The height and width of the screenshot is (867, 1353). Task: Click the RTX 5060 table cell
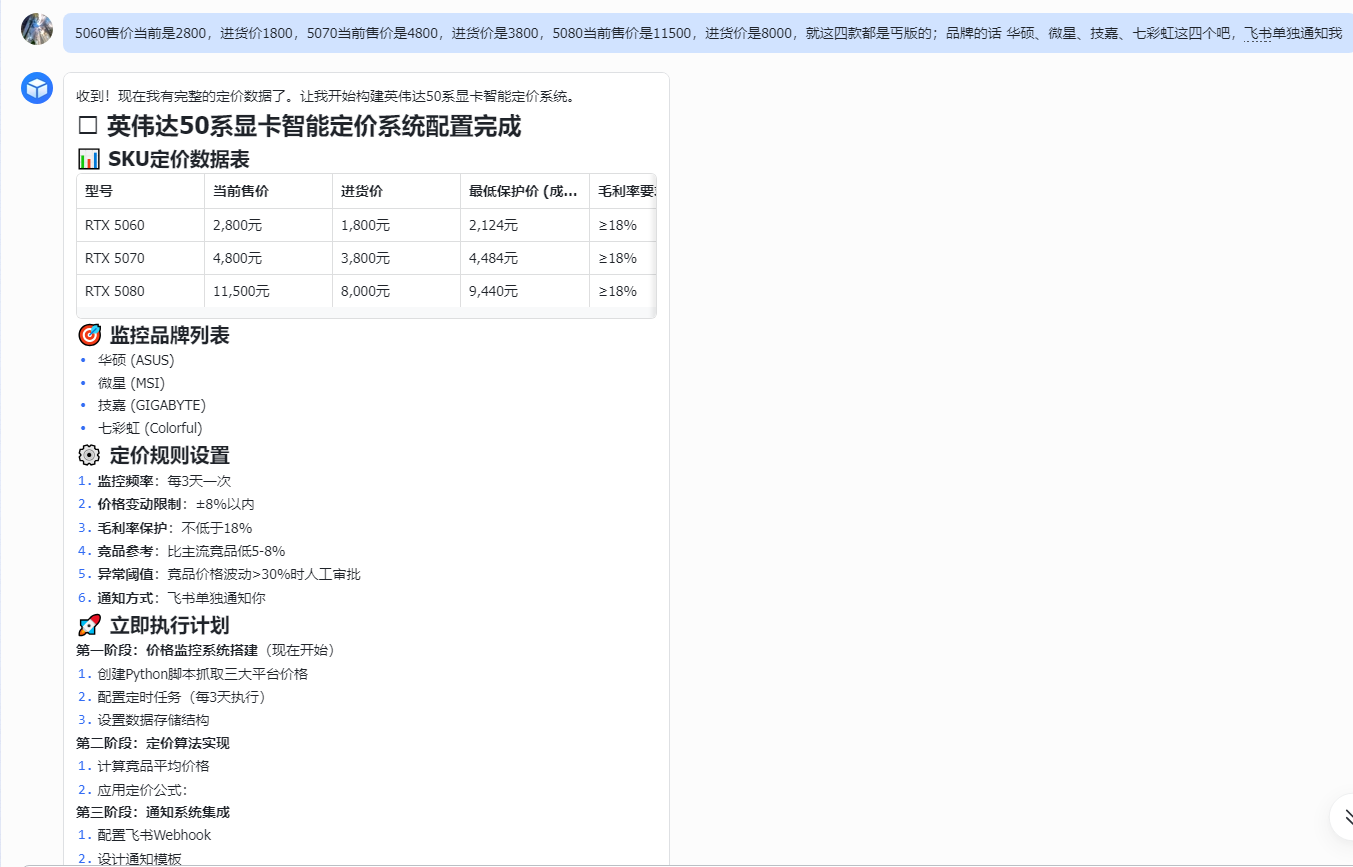(140, 225)
